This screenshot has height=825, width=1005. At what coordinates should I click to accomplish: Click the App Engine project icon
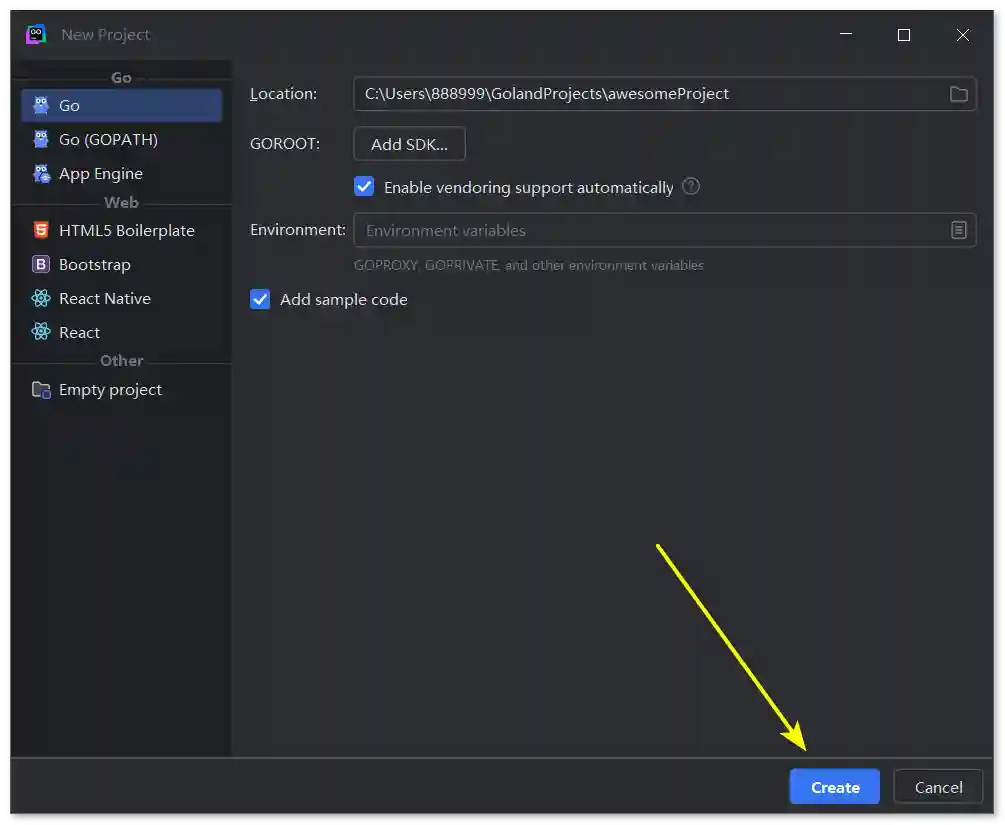(x=41, y=173)
